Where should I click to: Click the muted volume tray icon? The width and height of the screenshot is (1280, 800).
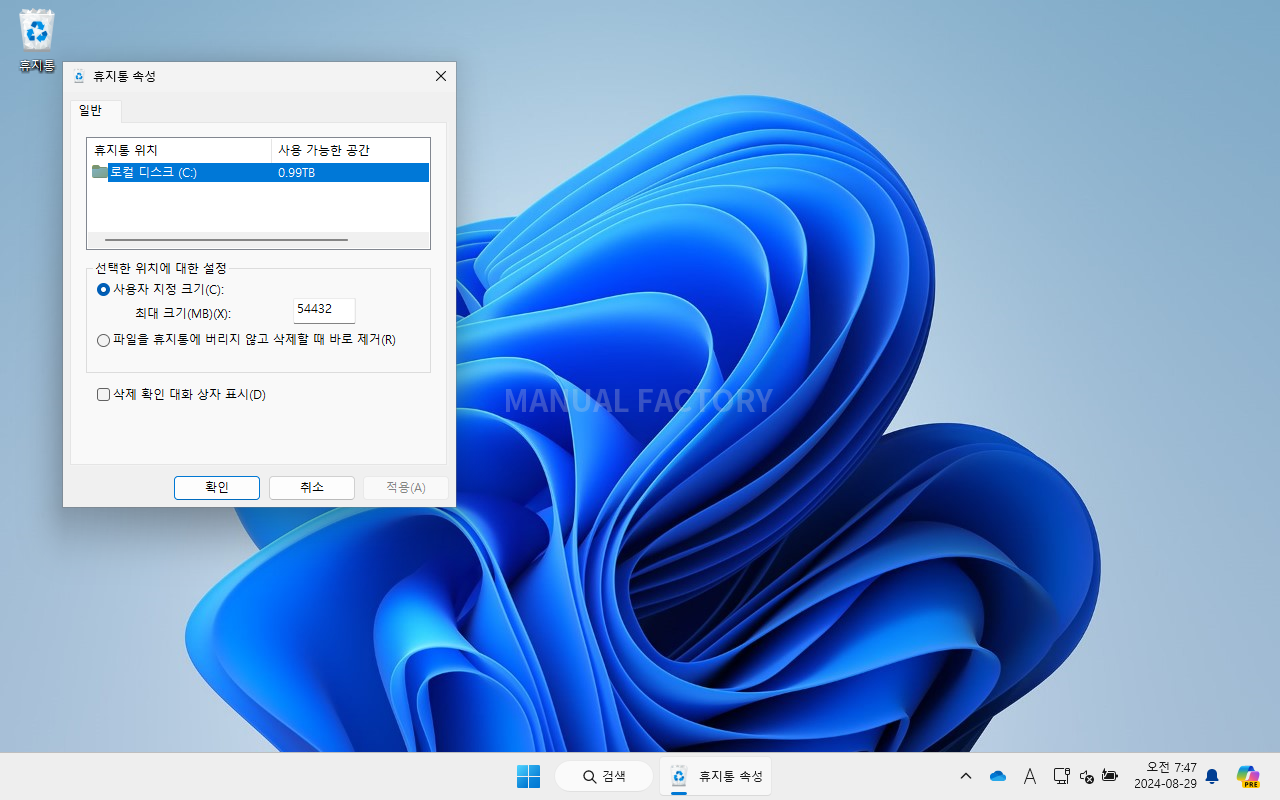tap(1087, 776)
